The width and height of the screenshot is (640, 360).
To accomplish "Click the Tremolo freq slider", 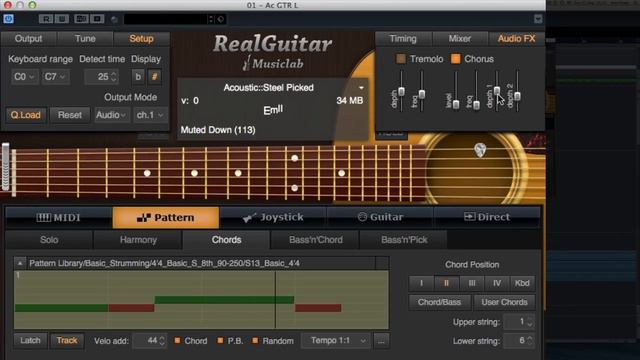I will tap(422, 94).
